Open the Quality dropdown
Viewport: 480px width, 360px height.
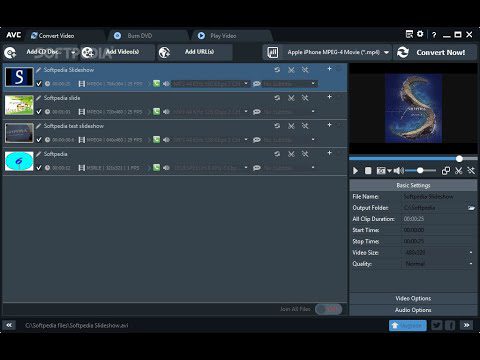(x=439, y=264)
